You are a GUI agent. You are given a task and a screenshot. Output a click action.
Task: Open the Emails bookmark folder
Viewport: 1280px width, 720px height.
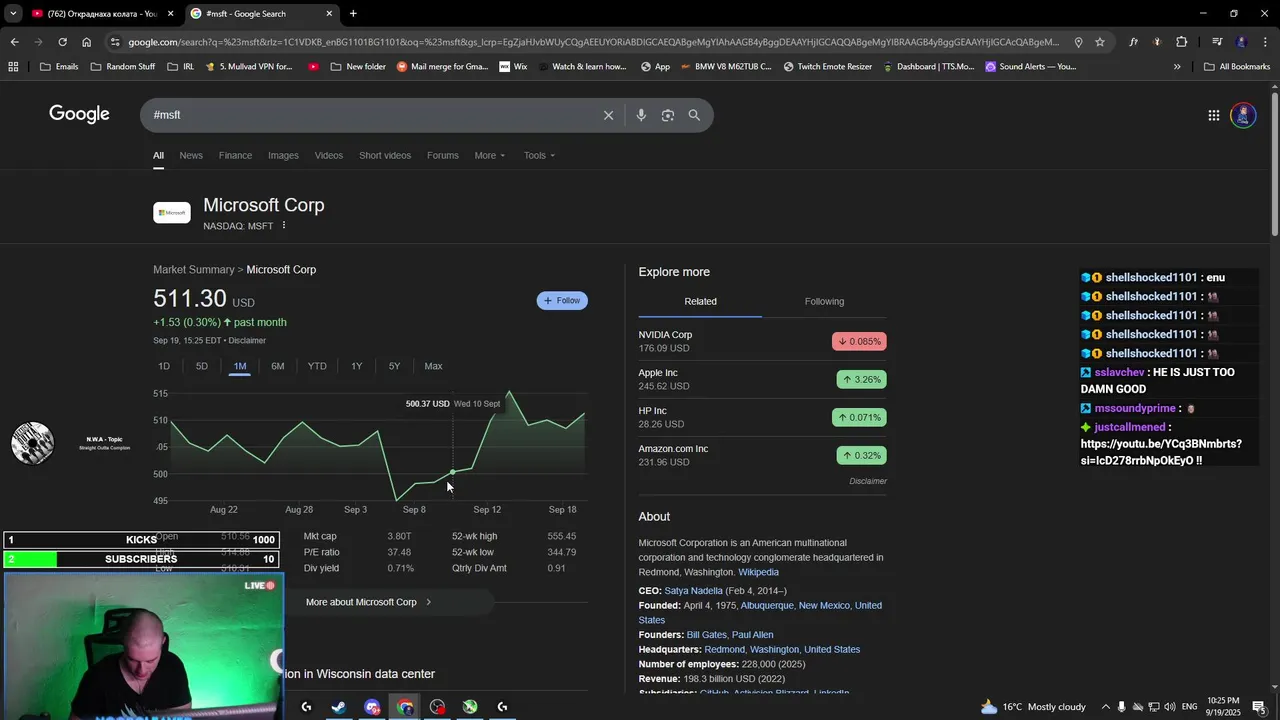[59, 67]
